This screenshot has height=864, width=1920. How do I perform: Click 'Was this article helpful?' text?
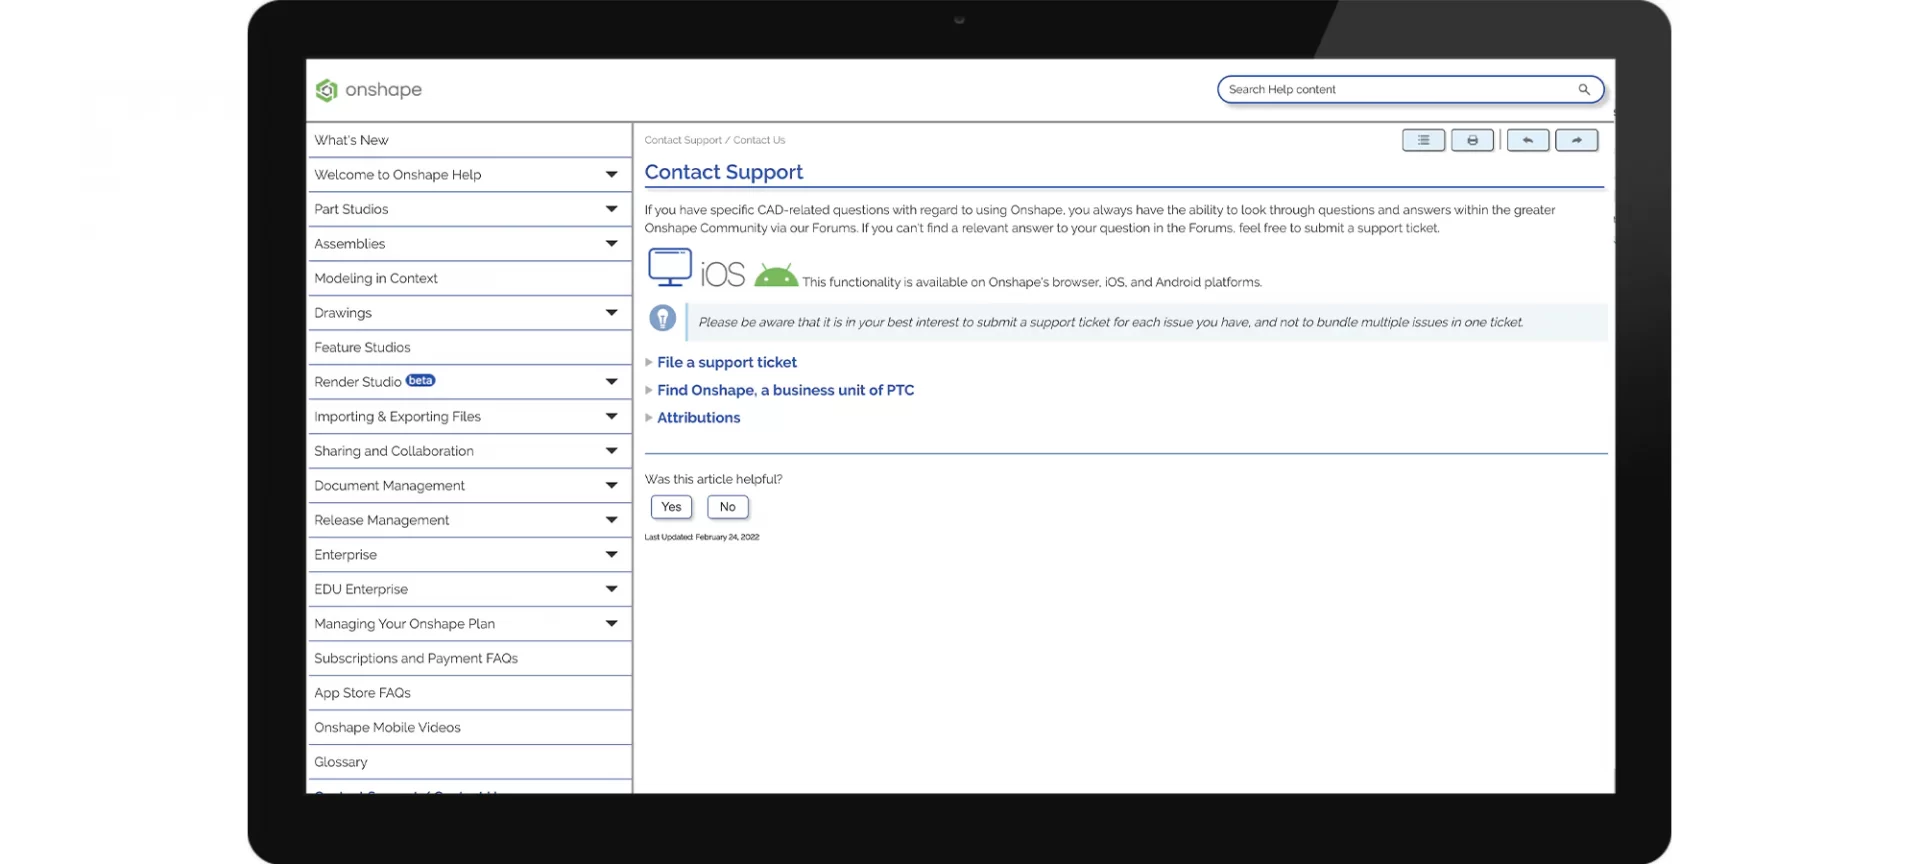(x=713, y=479)
